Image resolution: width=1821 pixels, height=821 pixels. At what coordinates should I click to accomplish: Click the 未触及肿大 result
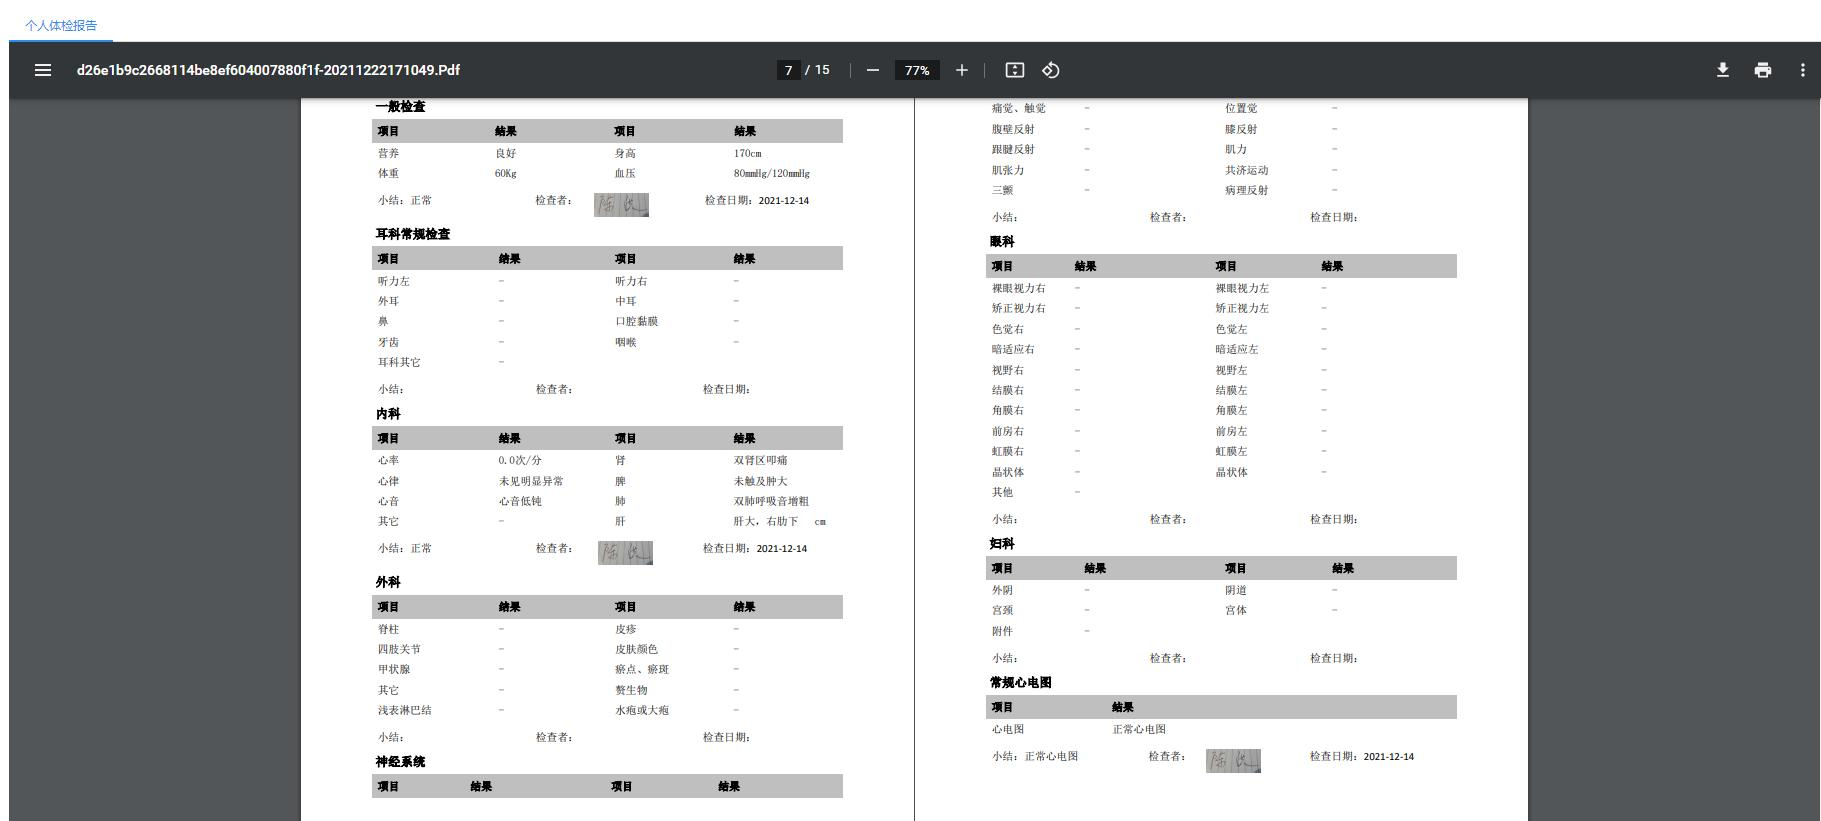pyautogui.click(x=761, y=481)
